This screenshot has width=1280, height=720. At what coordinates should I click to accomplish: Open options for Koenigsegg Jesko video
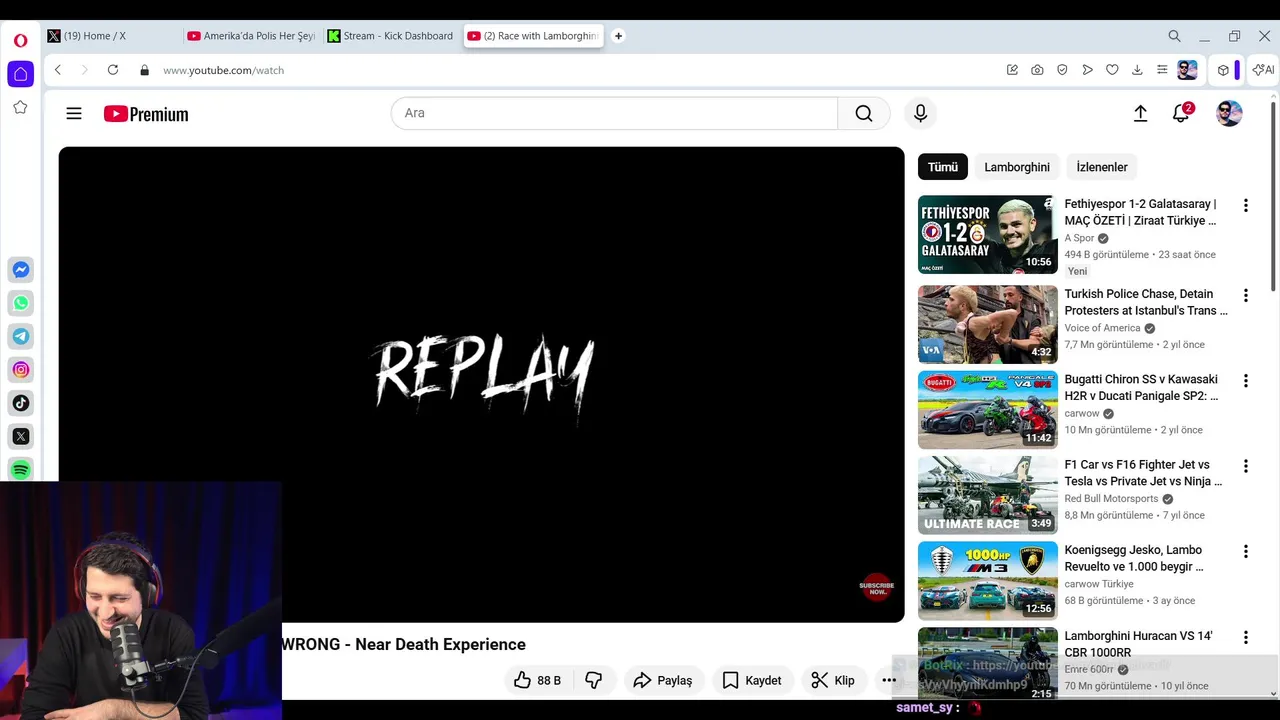1245,551
